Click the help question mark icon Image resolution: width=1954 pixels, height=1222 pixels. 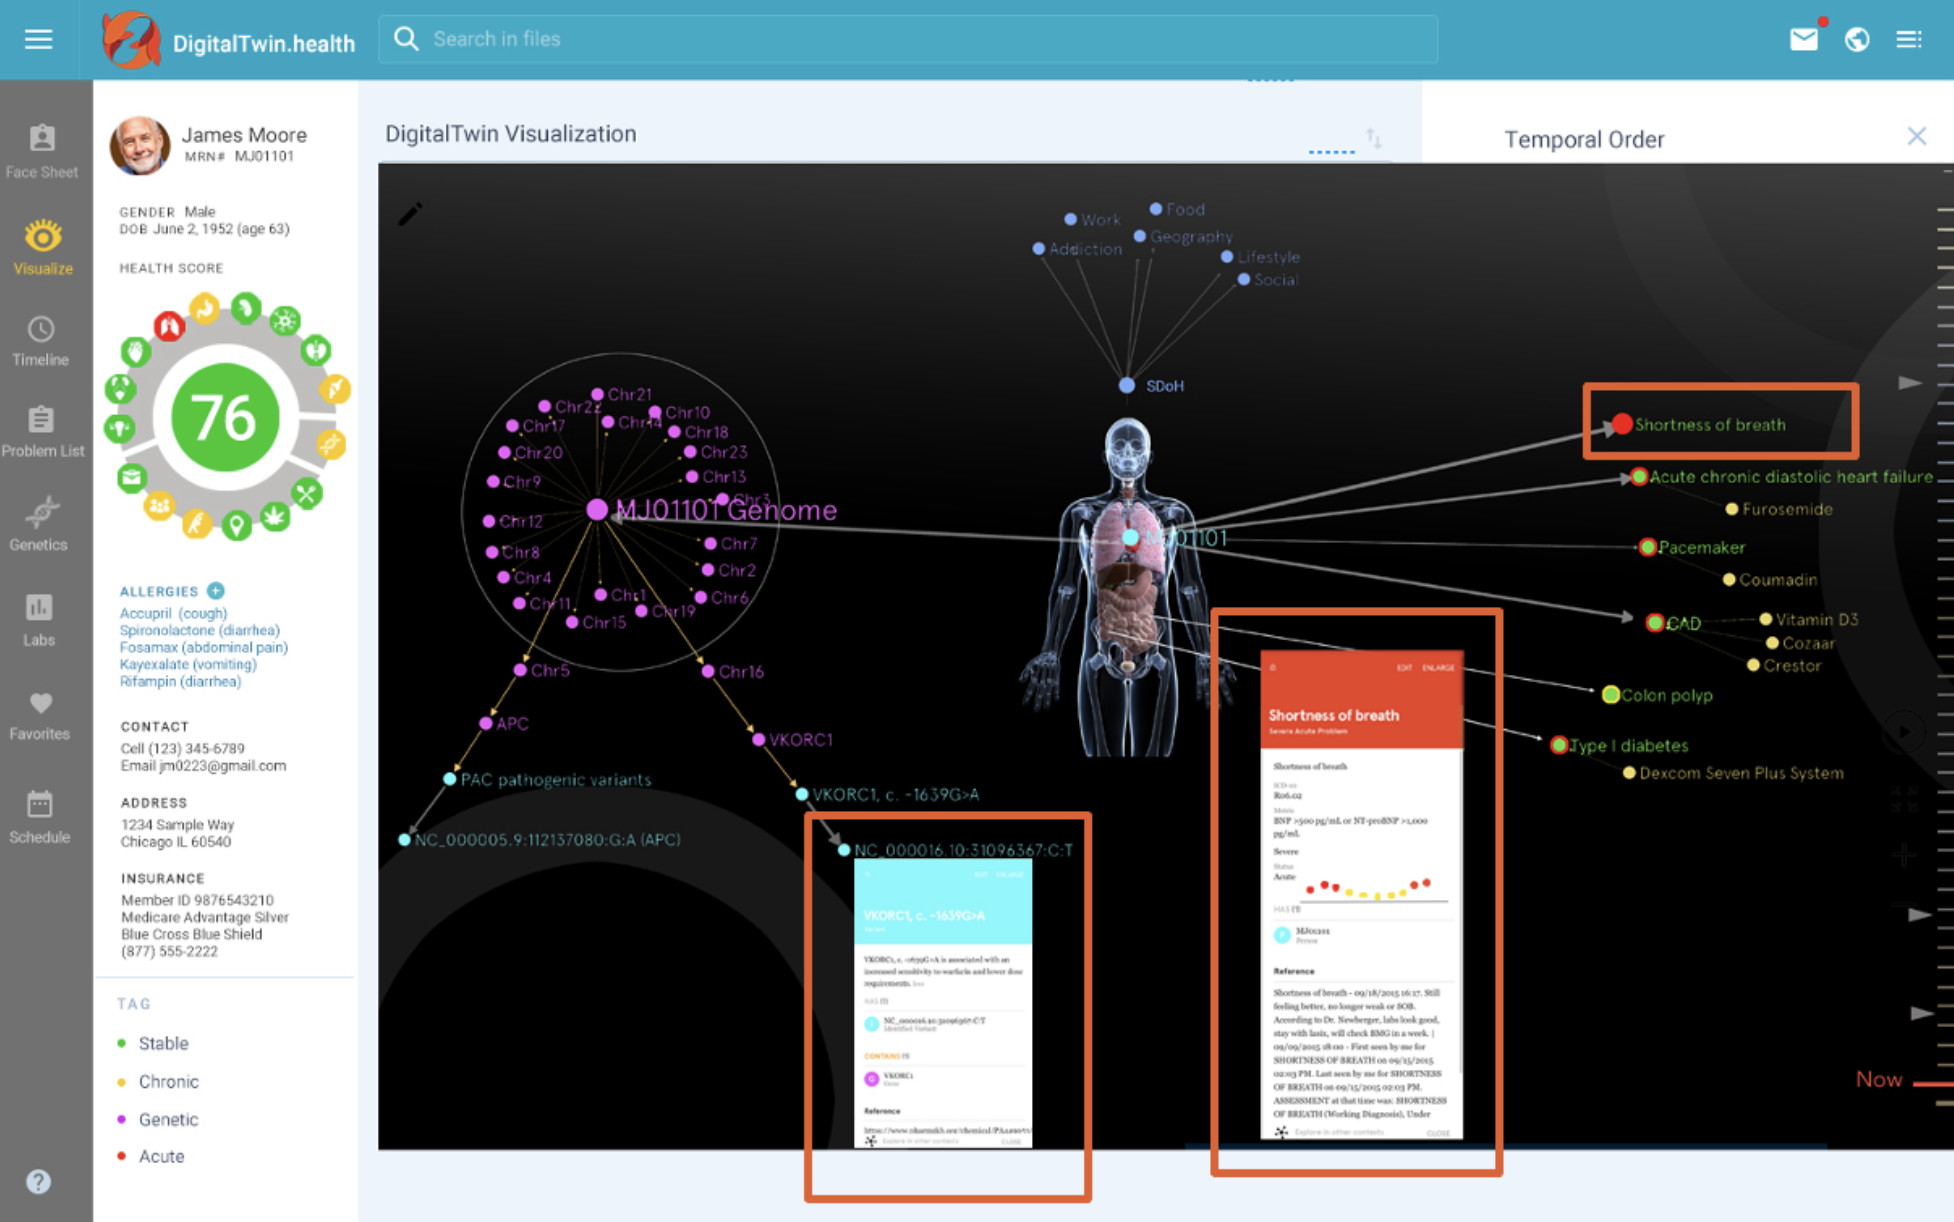tap(38, 1182)
